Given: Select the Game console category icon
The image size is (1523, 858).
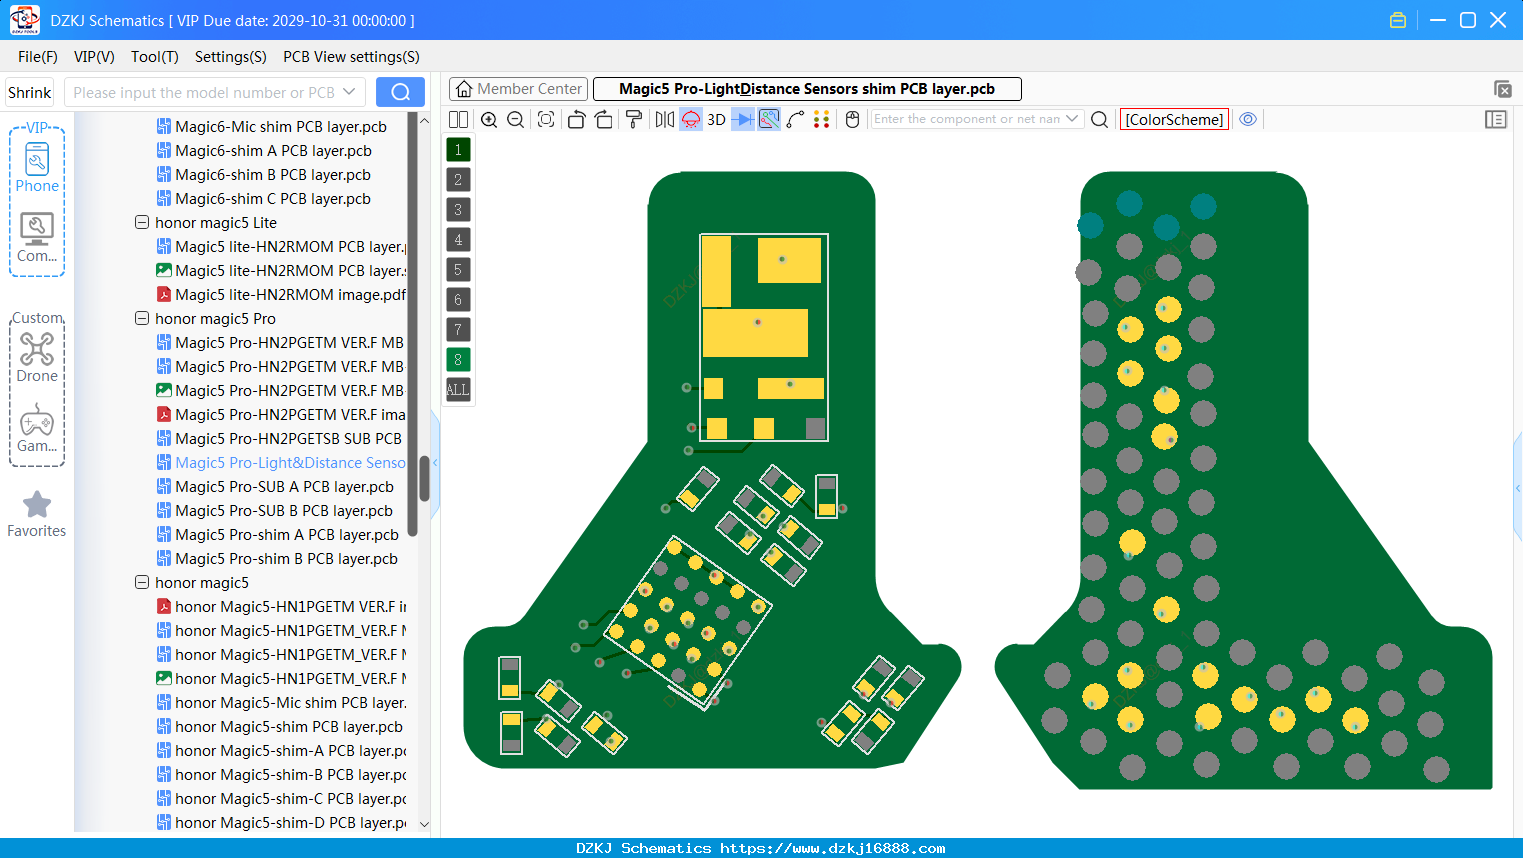Looking at the screenshot, I should click(37, 428).
